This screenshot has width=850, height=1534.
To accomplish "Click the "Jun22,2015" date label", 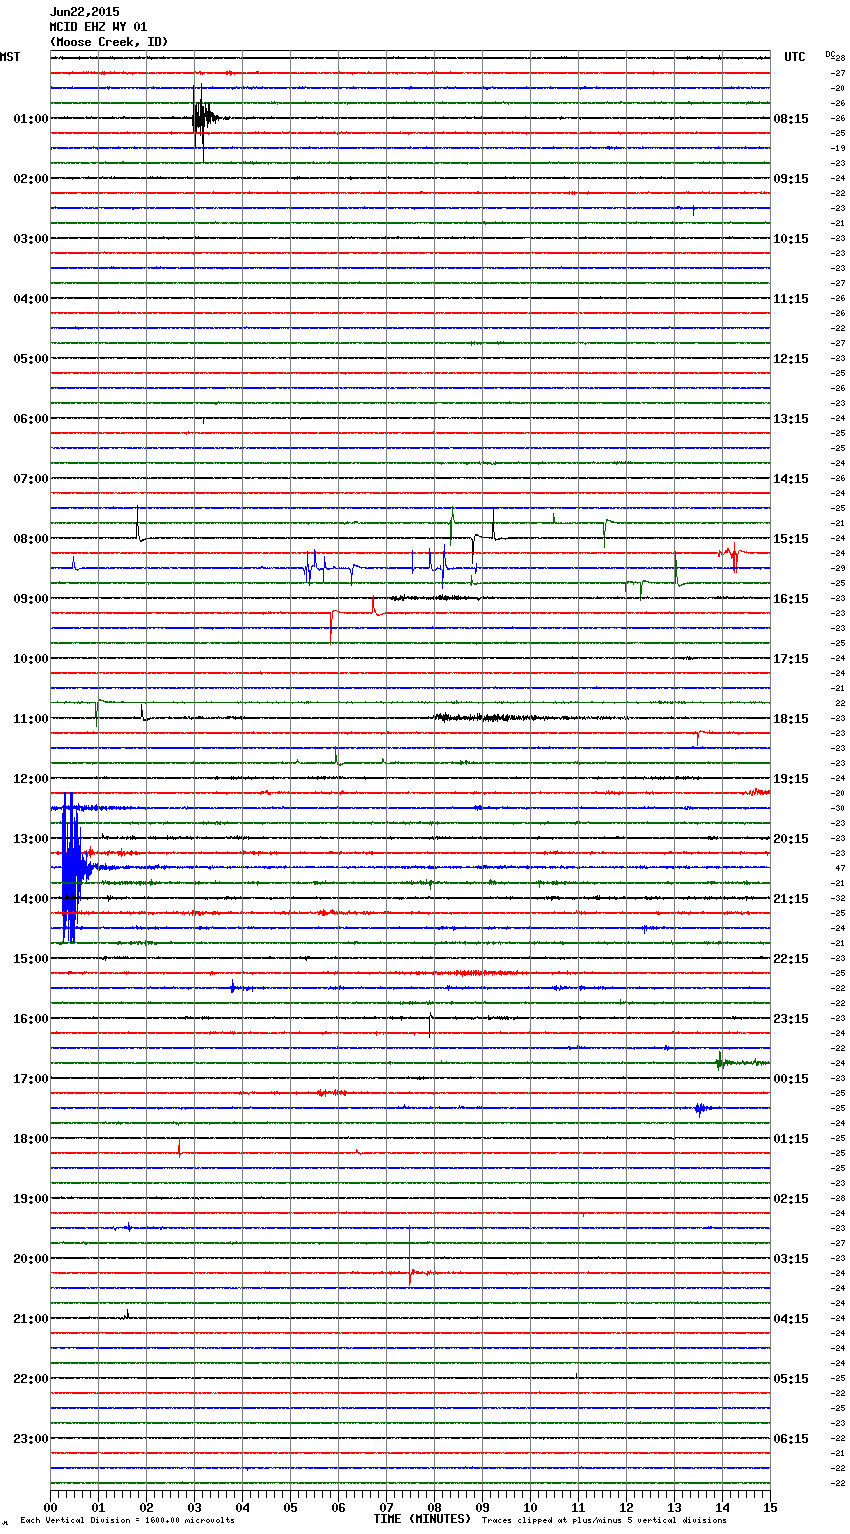I will tap(84, 12).
